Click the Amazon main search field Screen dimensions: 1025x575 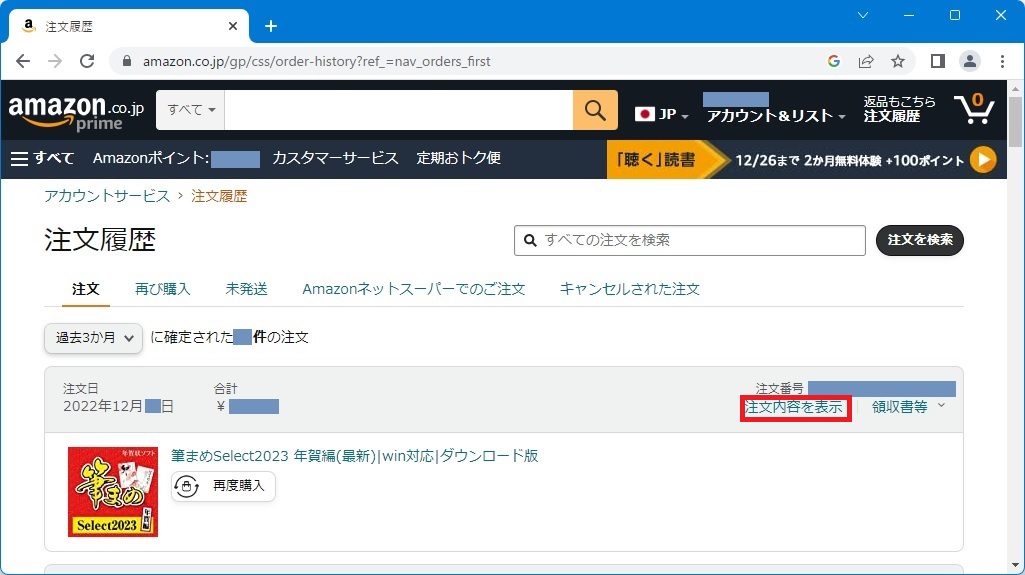point(399,110)
